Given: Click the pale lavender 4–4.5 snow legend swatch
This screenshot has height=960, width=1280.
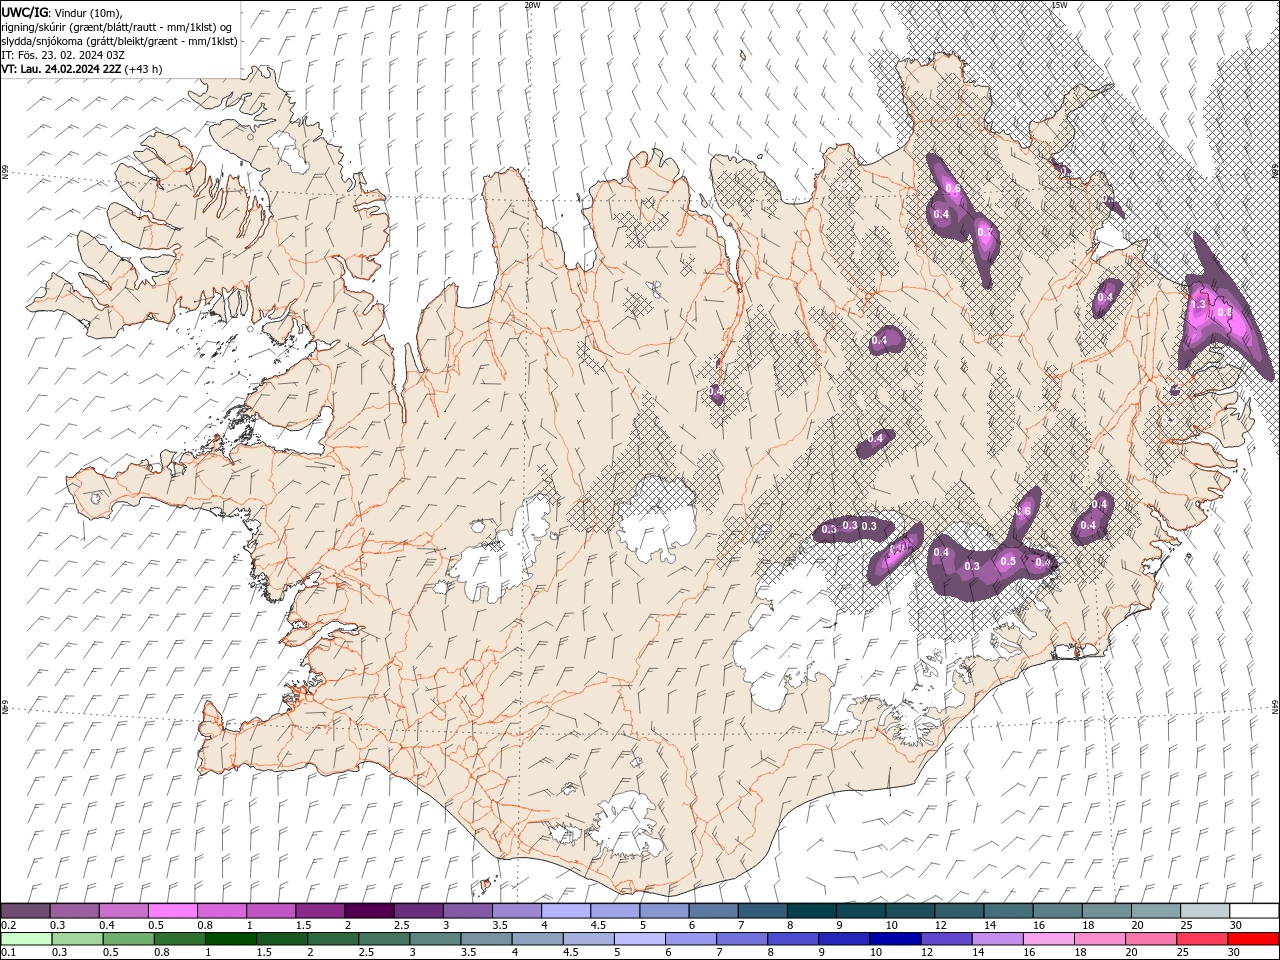Looking at the screenshot, I should coord(564,911).
